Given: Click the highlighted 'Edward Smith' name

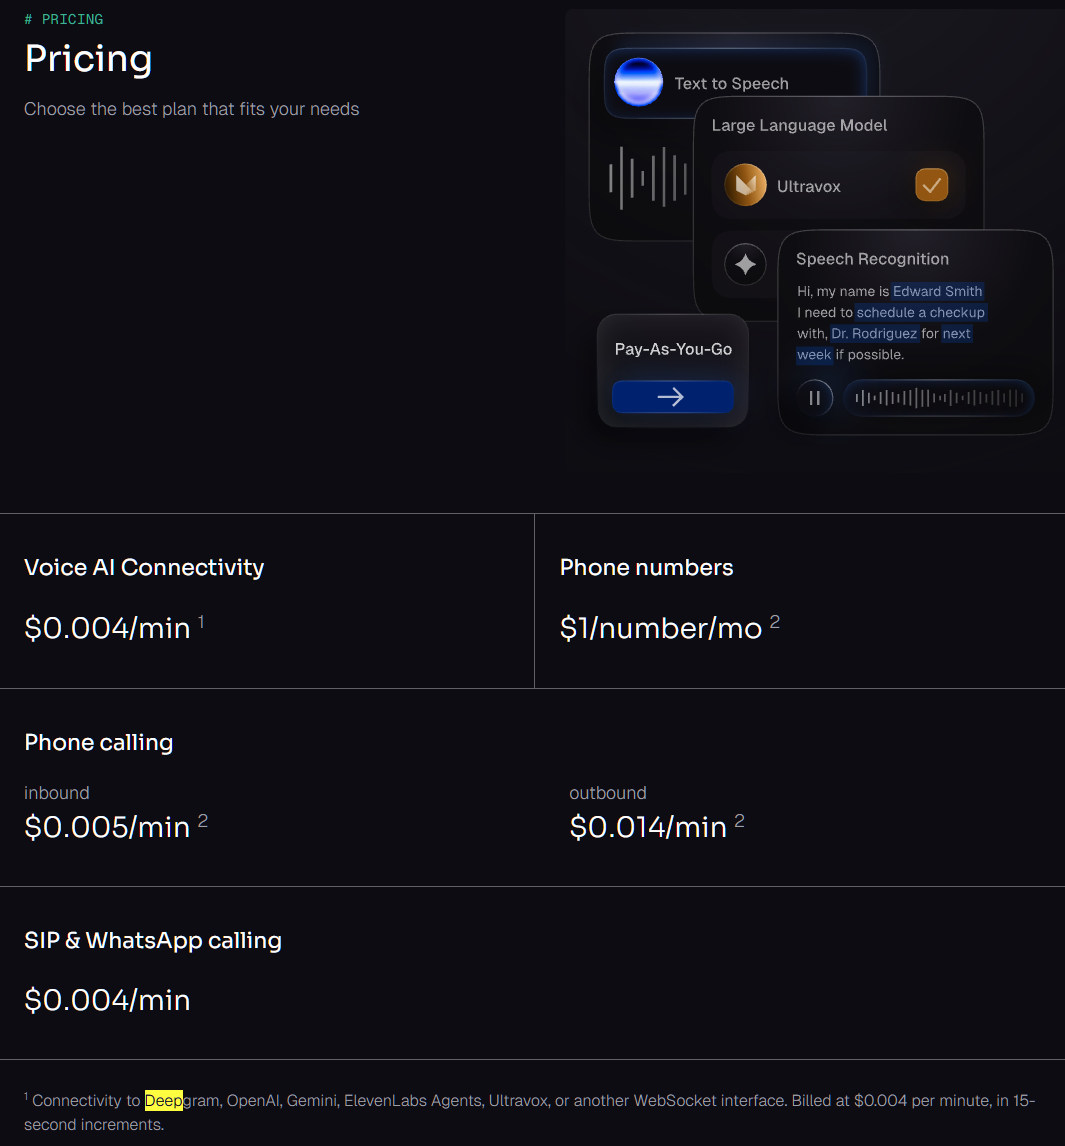Looking at the screenshot, I should [x=937, y=291].
